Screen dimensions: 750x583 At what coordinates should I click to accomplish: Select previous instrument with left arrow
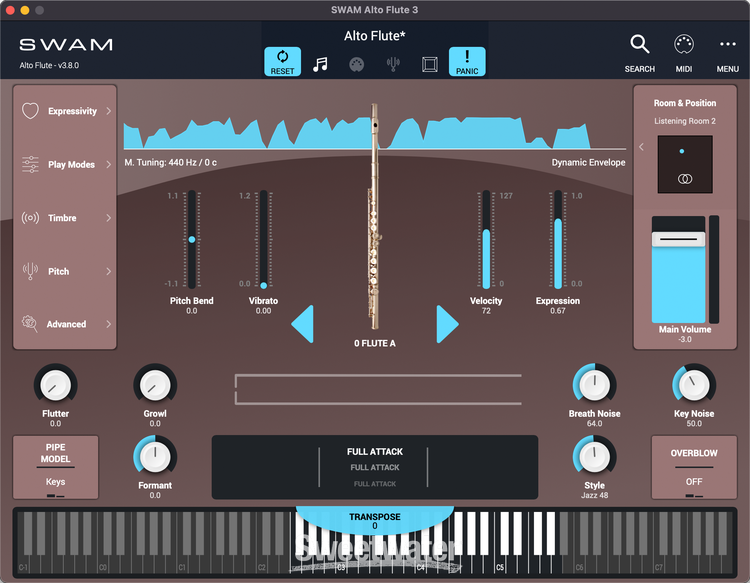coord(302,324)
